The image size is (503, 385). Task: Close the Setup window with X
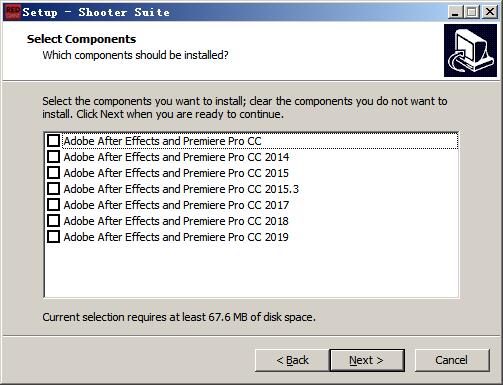[x=490, y=12]
